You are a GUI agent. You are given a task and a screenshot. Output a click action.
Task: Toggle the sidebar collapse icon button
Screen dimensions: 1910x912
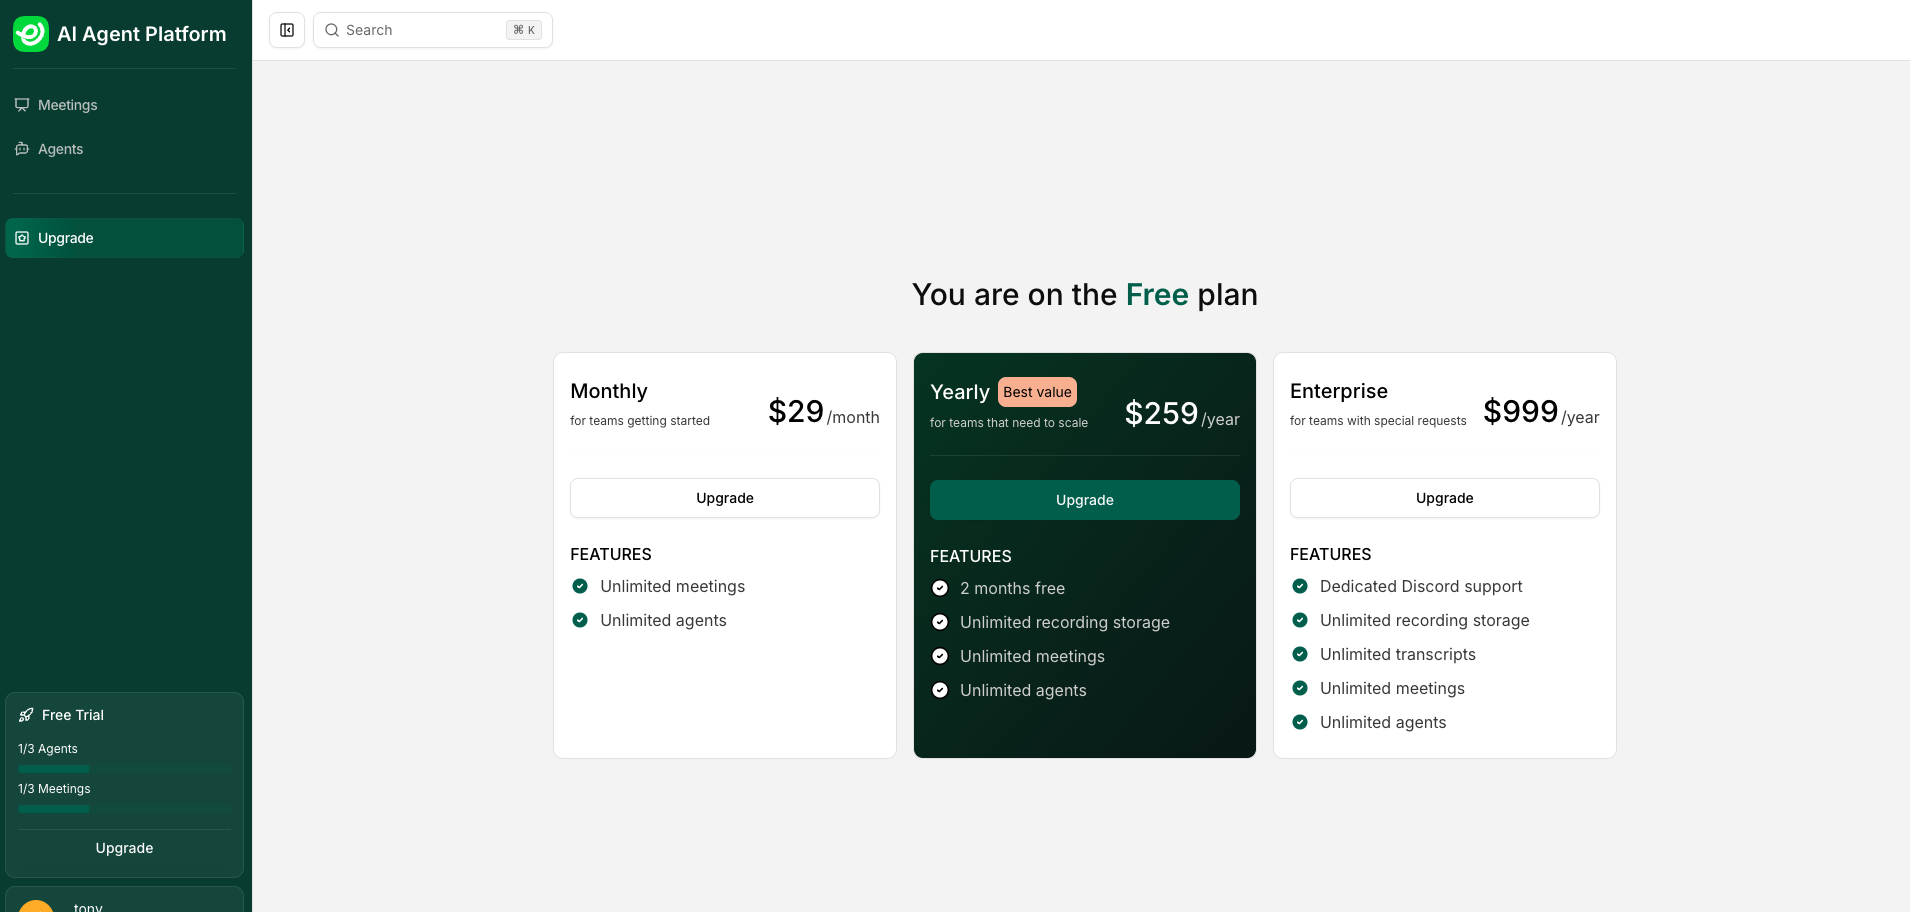tap(287, 30)
